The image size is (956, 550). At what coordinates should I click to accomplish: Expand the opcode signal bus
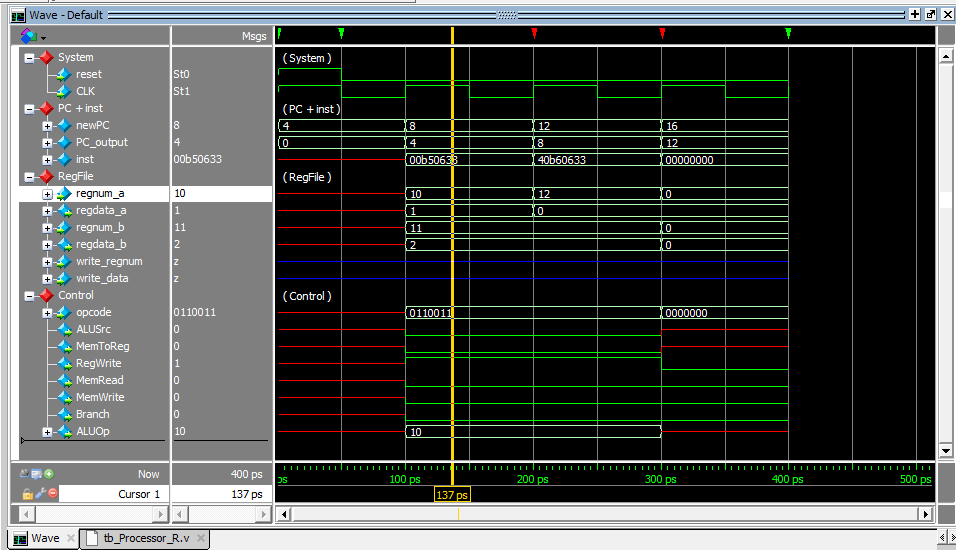pyautogui.click(x=47, y=313)
